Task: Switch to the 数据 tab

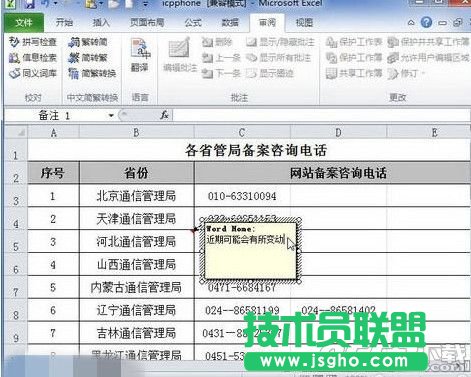Action: (230, 23)
